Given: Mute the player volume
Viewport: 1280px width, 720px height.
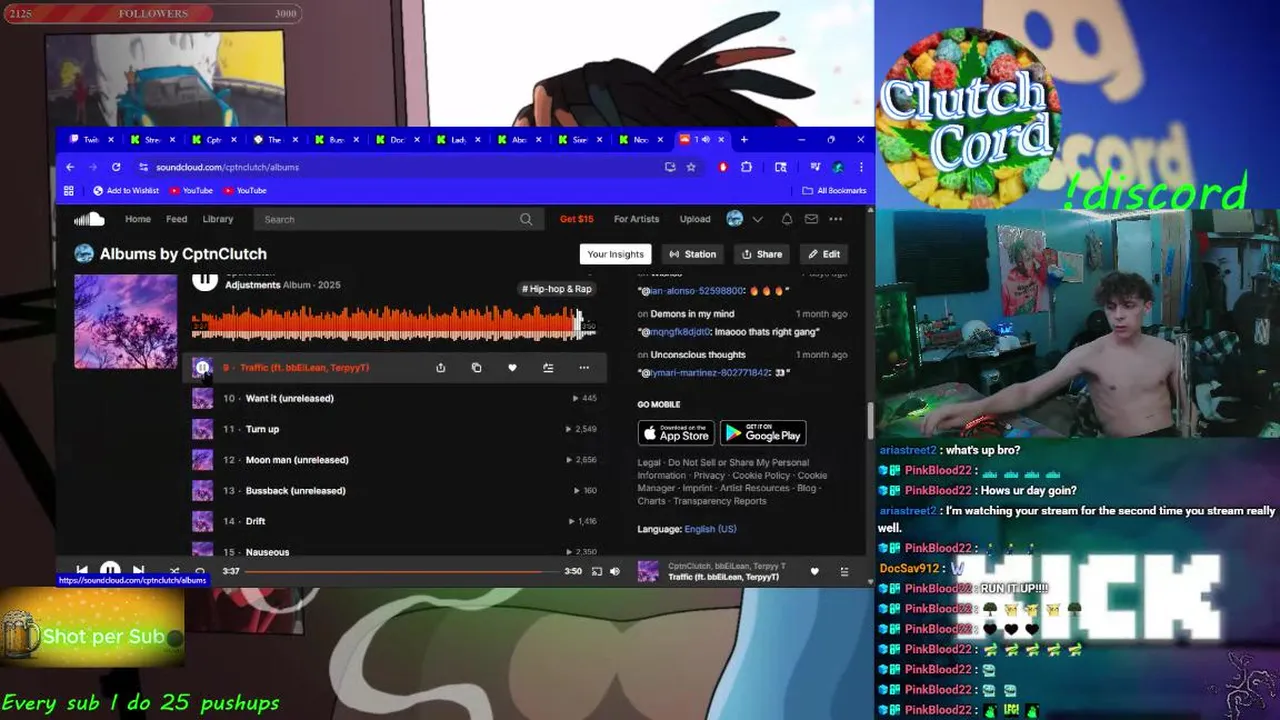Looking at the screenshot, I should click(x=615, y=571).
